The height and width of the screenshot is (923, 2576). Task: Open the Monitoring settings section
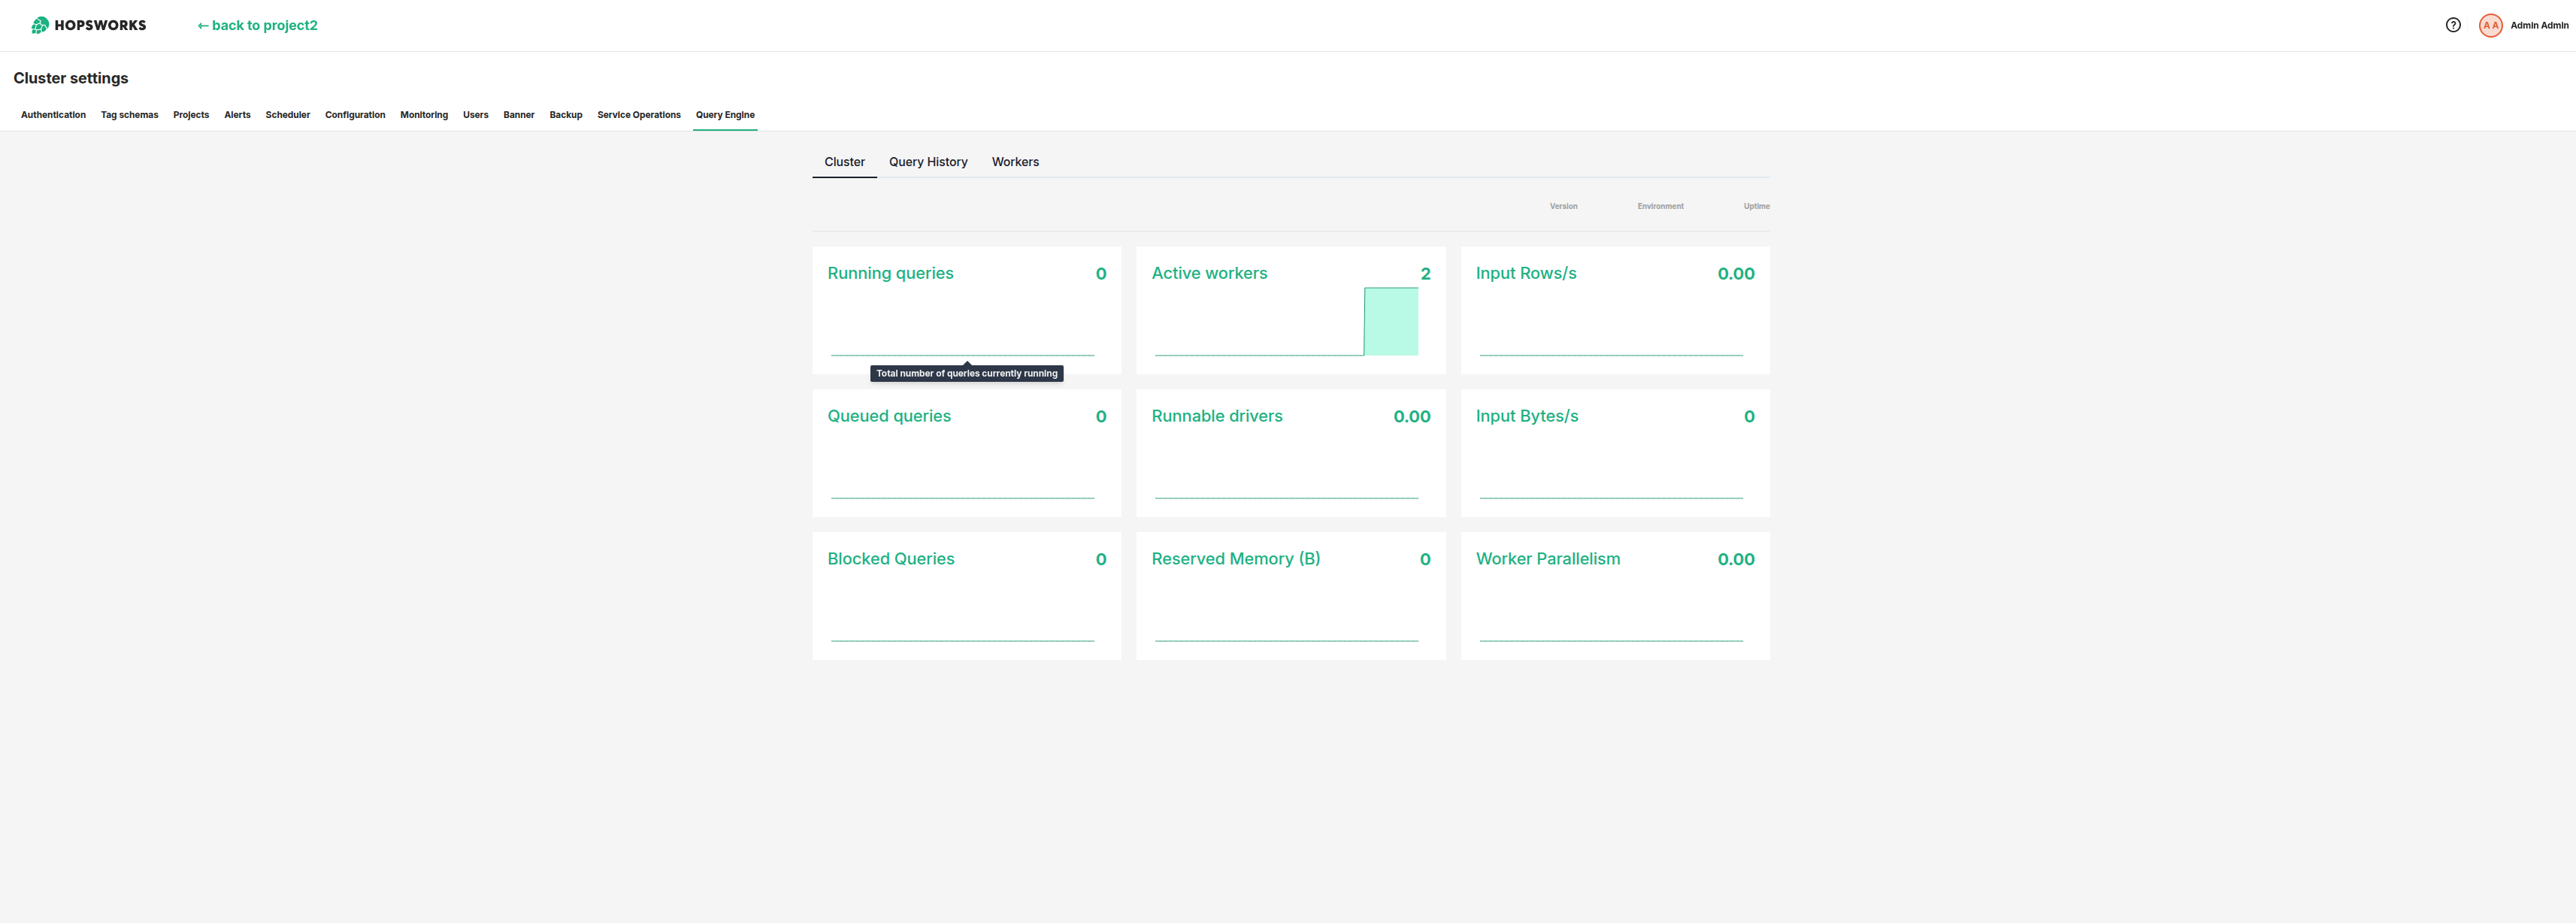coord(423,115)
